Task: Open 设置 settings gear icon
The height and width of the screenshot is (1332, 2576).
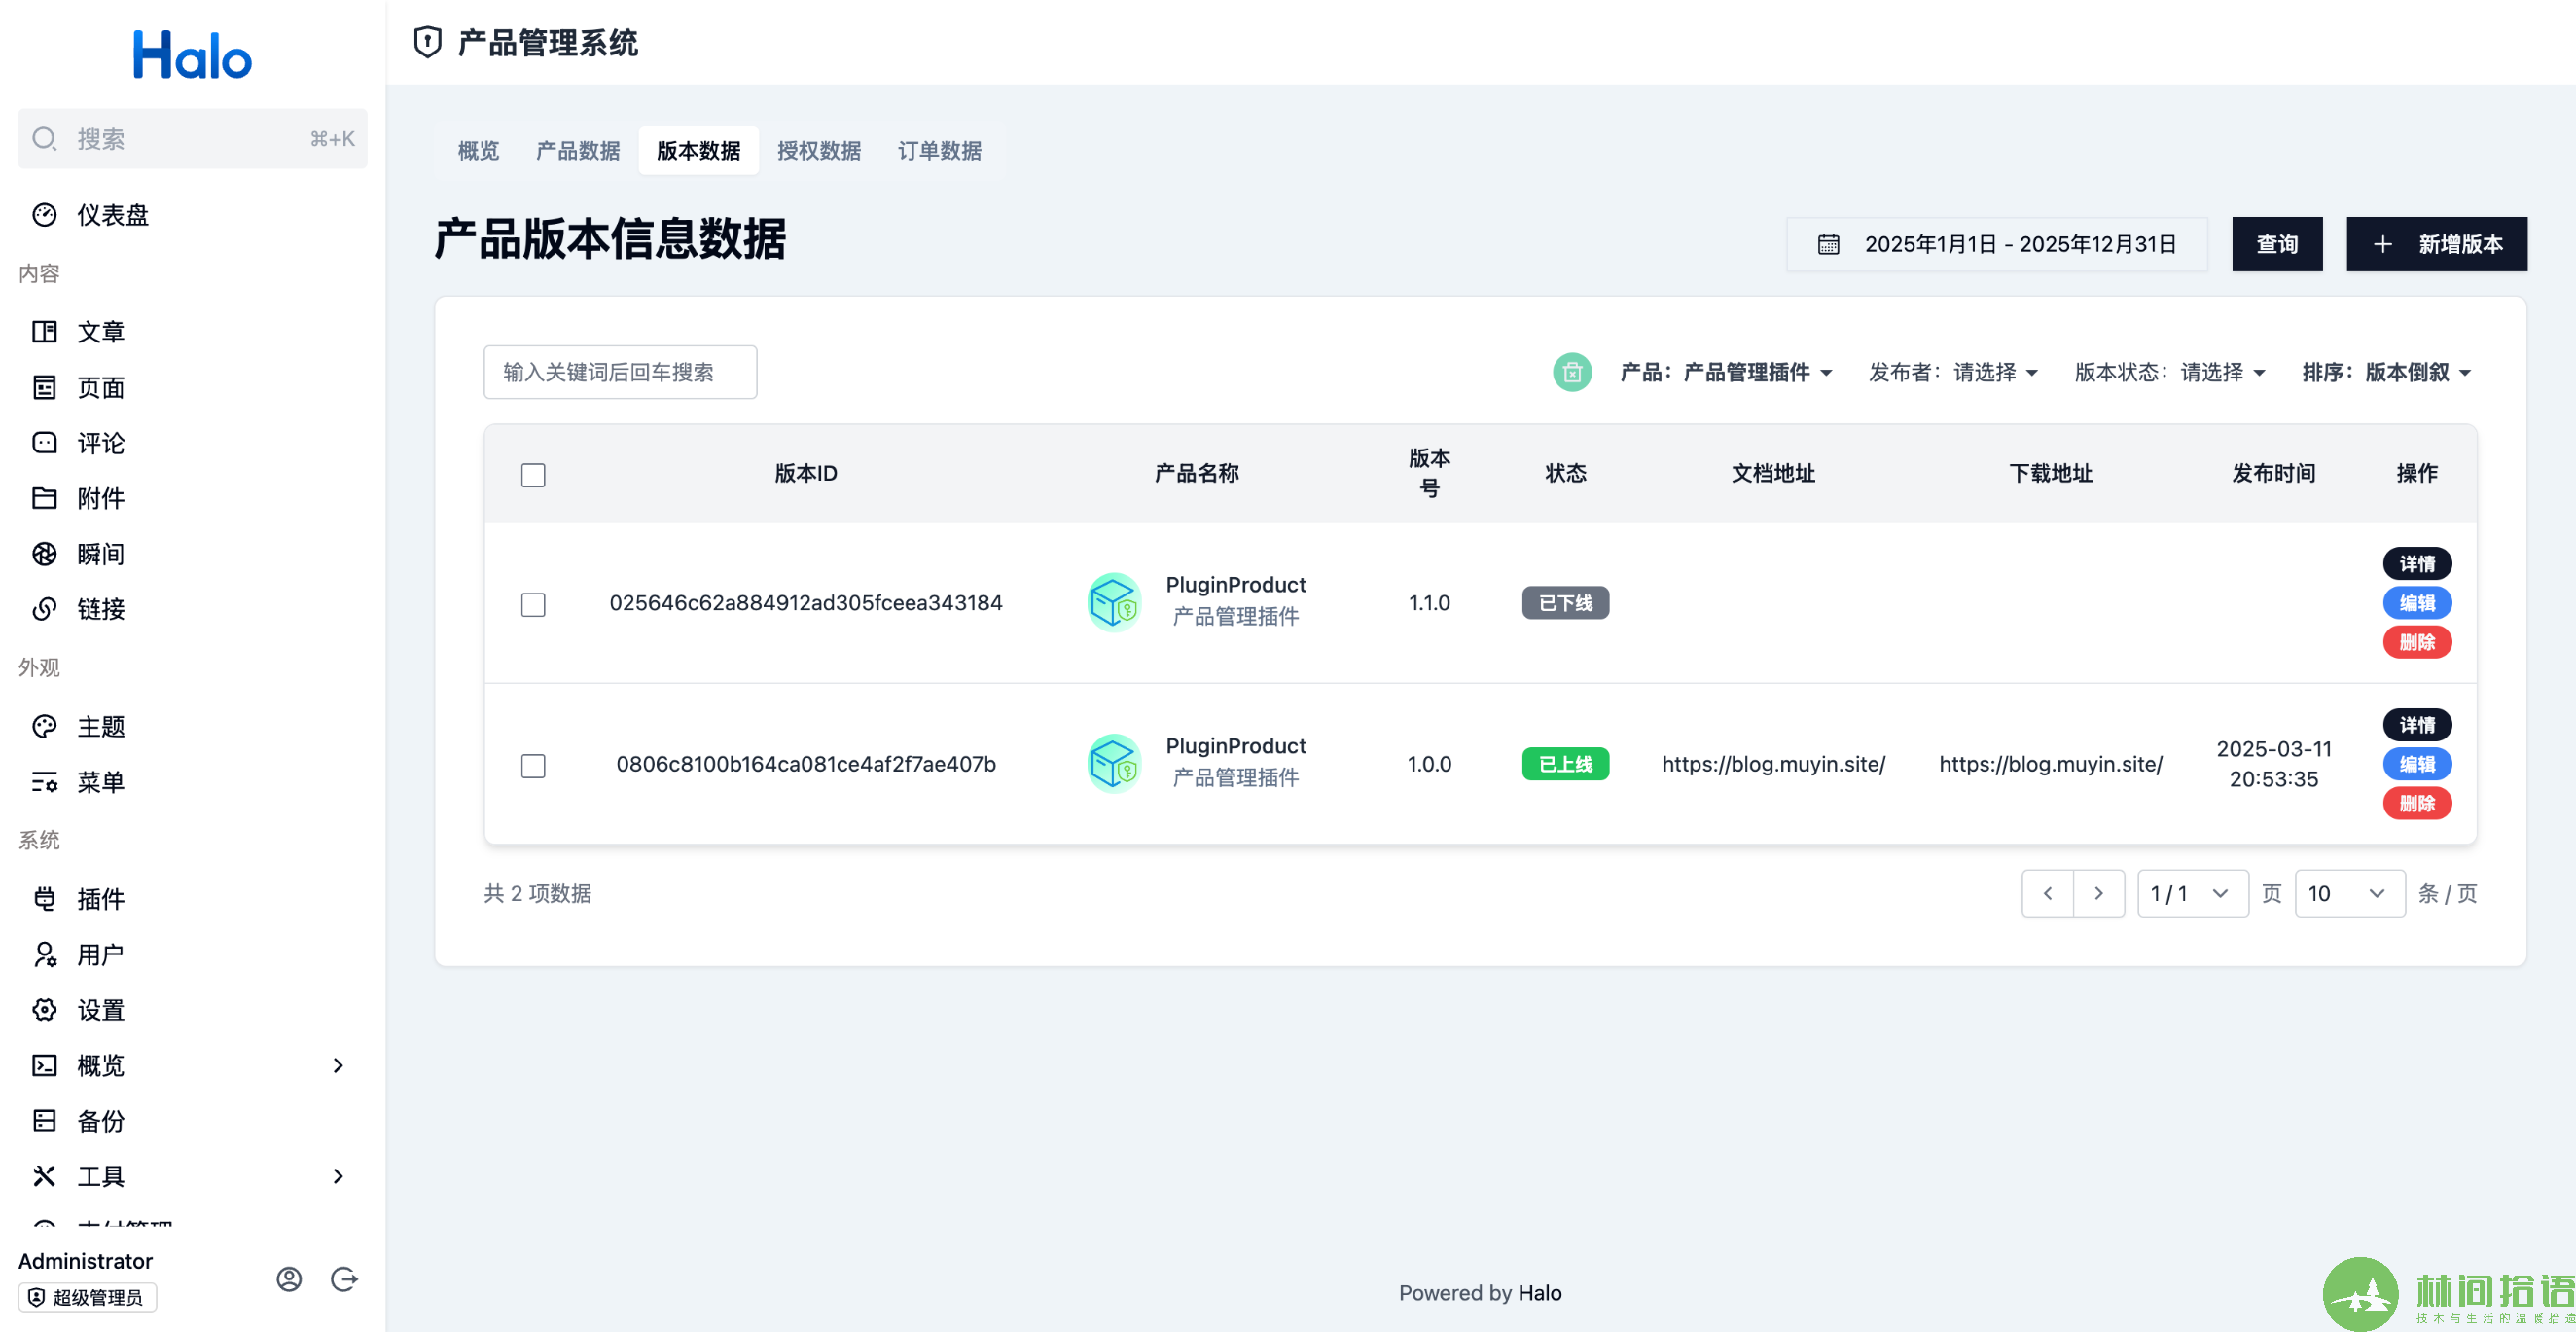Action: (x=44, y=1010)
